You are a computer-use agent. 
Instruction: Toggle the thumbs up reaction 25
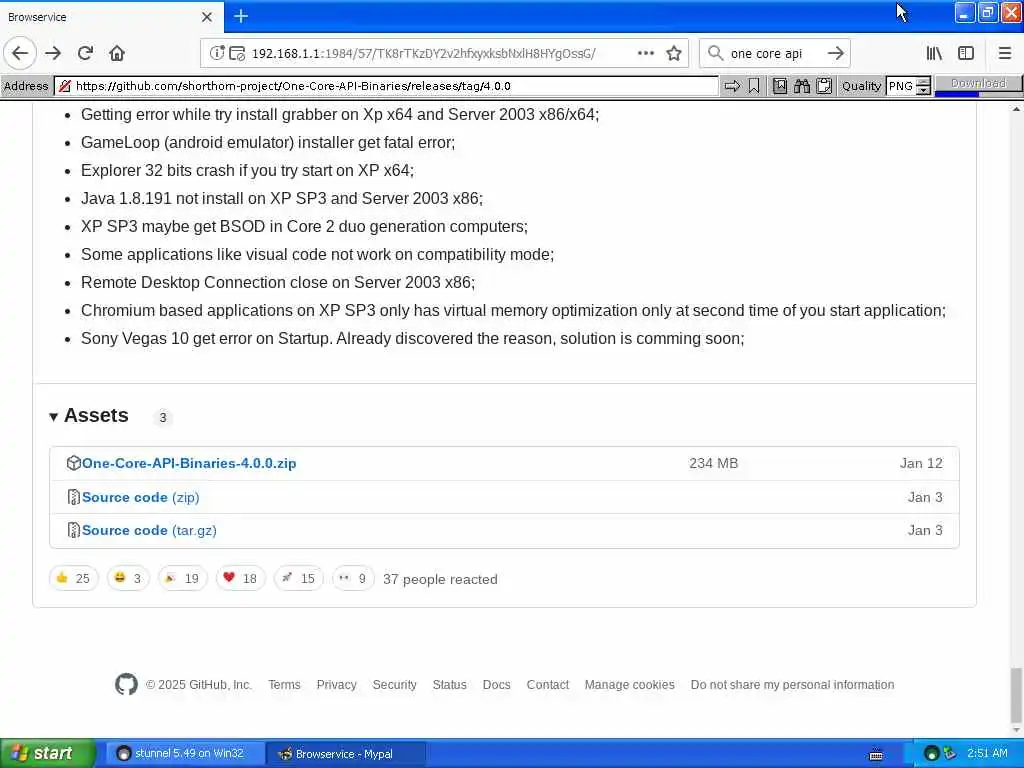pos(73,578)
